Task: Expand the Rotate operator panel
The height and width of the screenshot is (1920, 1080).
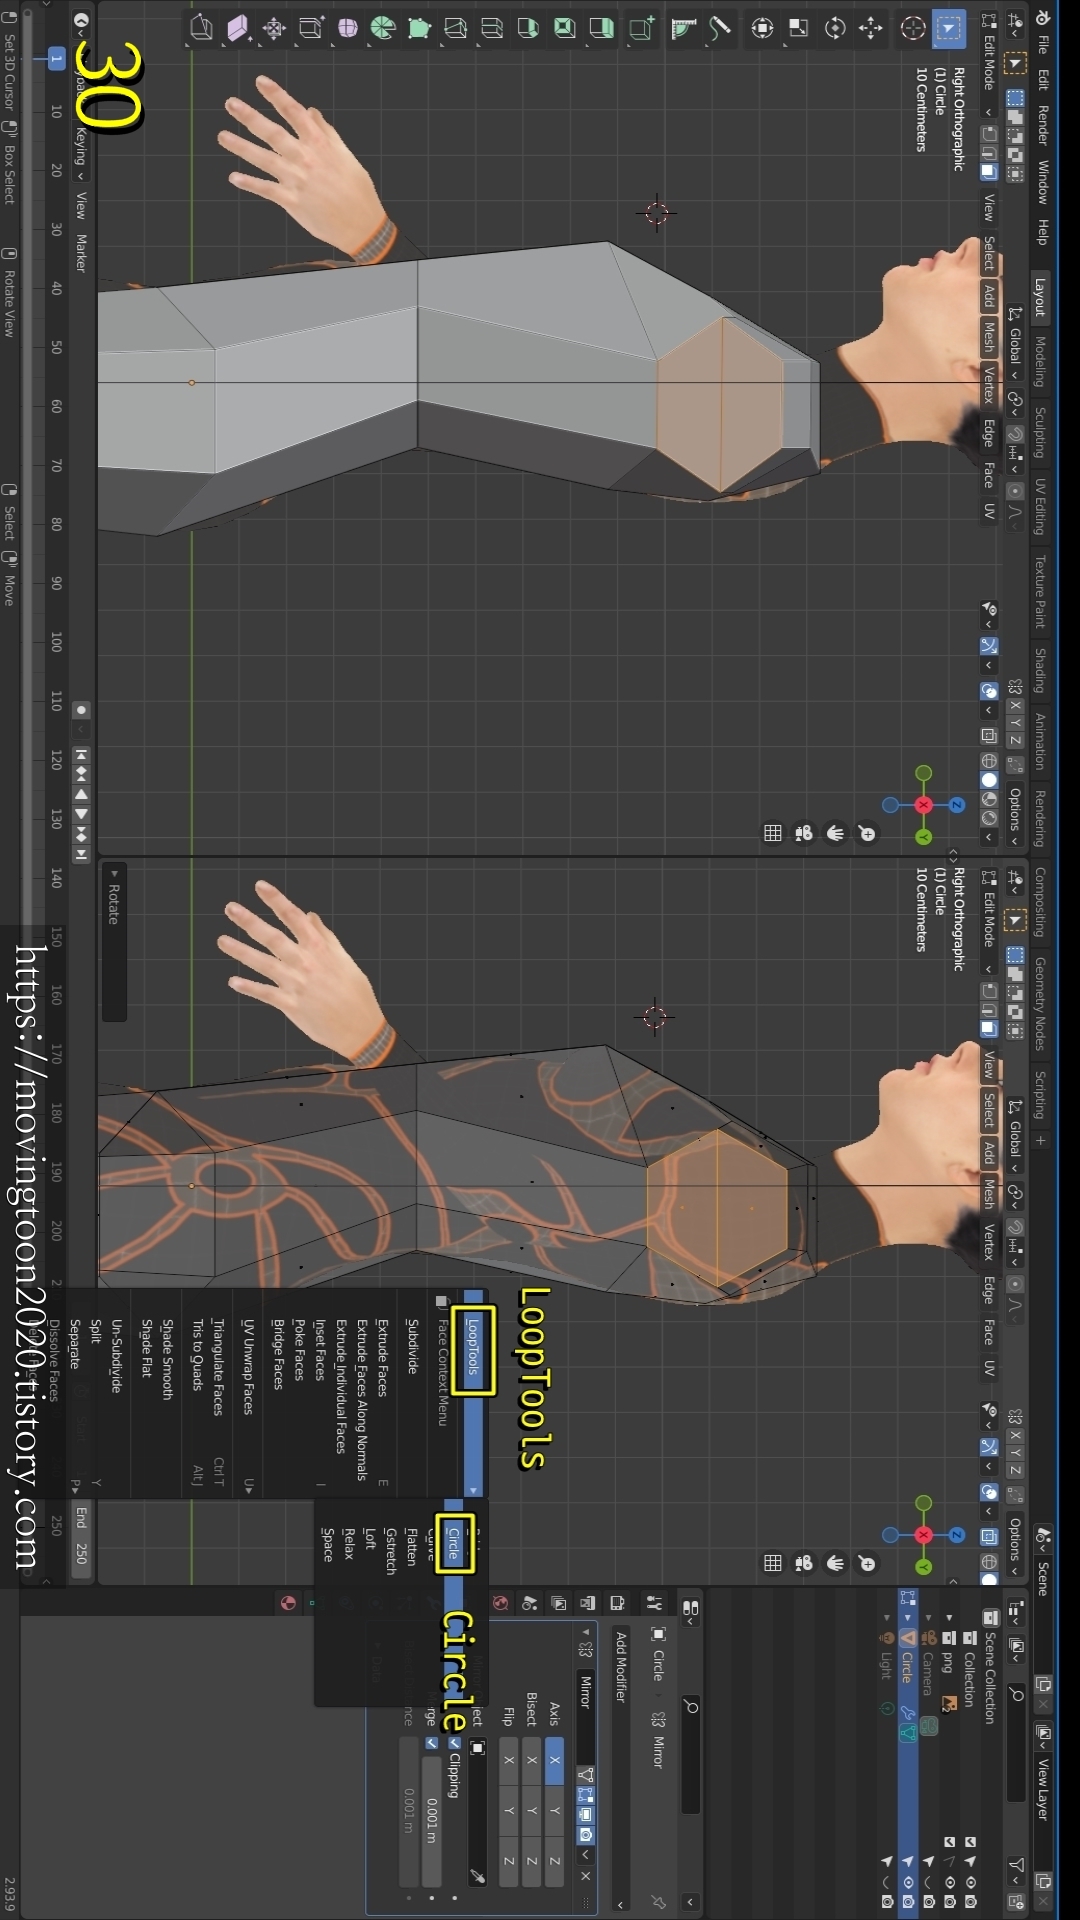Action: coord(114,874)
